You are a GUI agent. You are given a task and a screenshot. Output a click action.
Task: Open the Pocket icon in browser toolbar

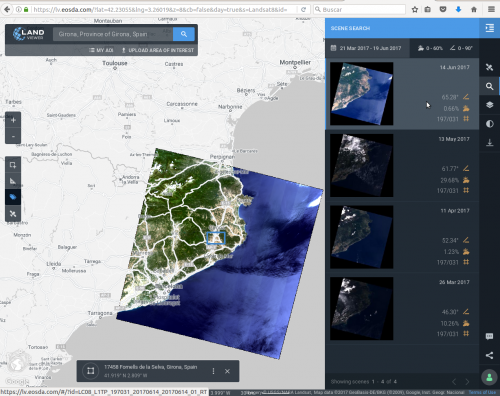tap(443, 9)
